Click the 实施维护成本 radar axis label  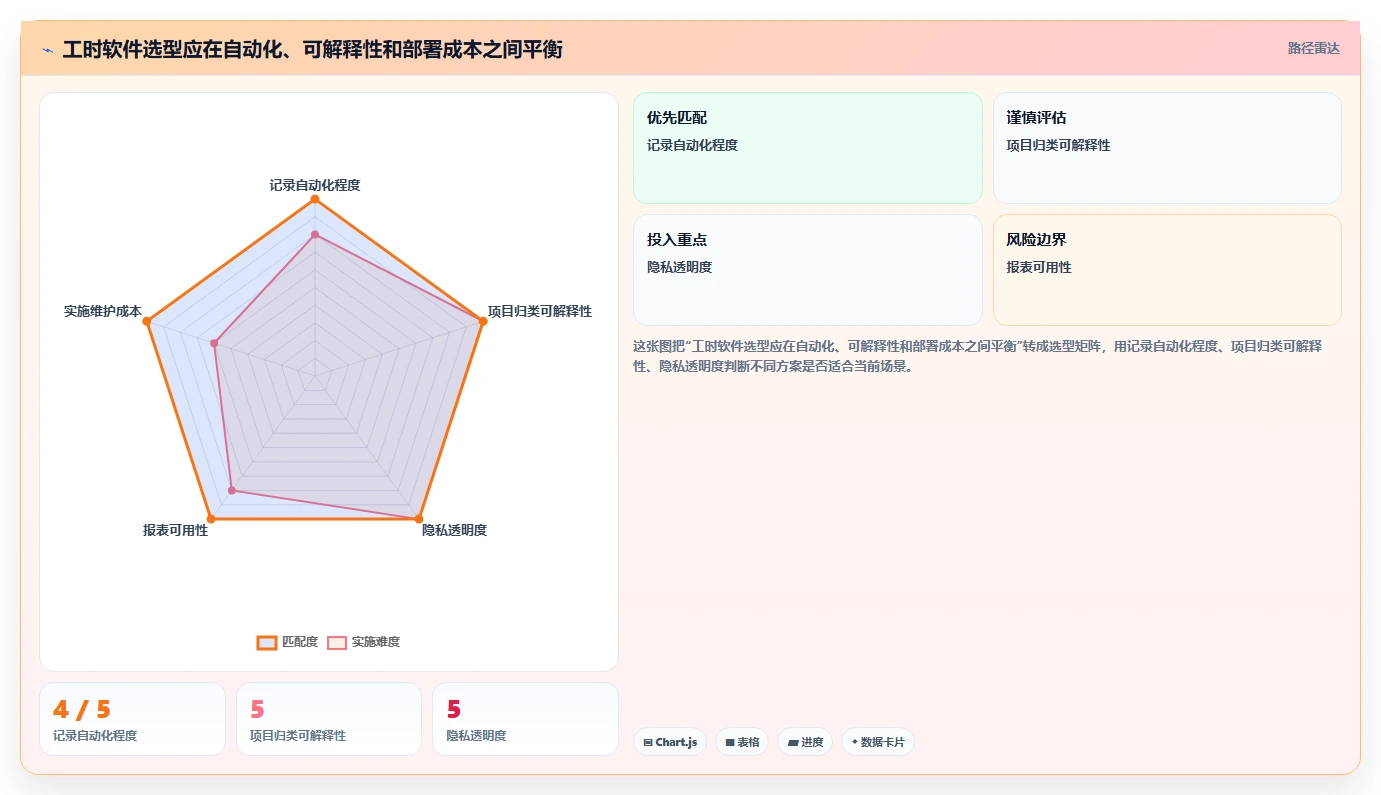tap(103, 311)
